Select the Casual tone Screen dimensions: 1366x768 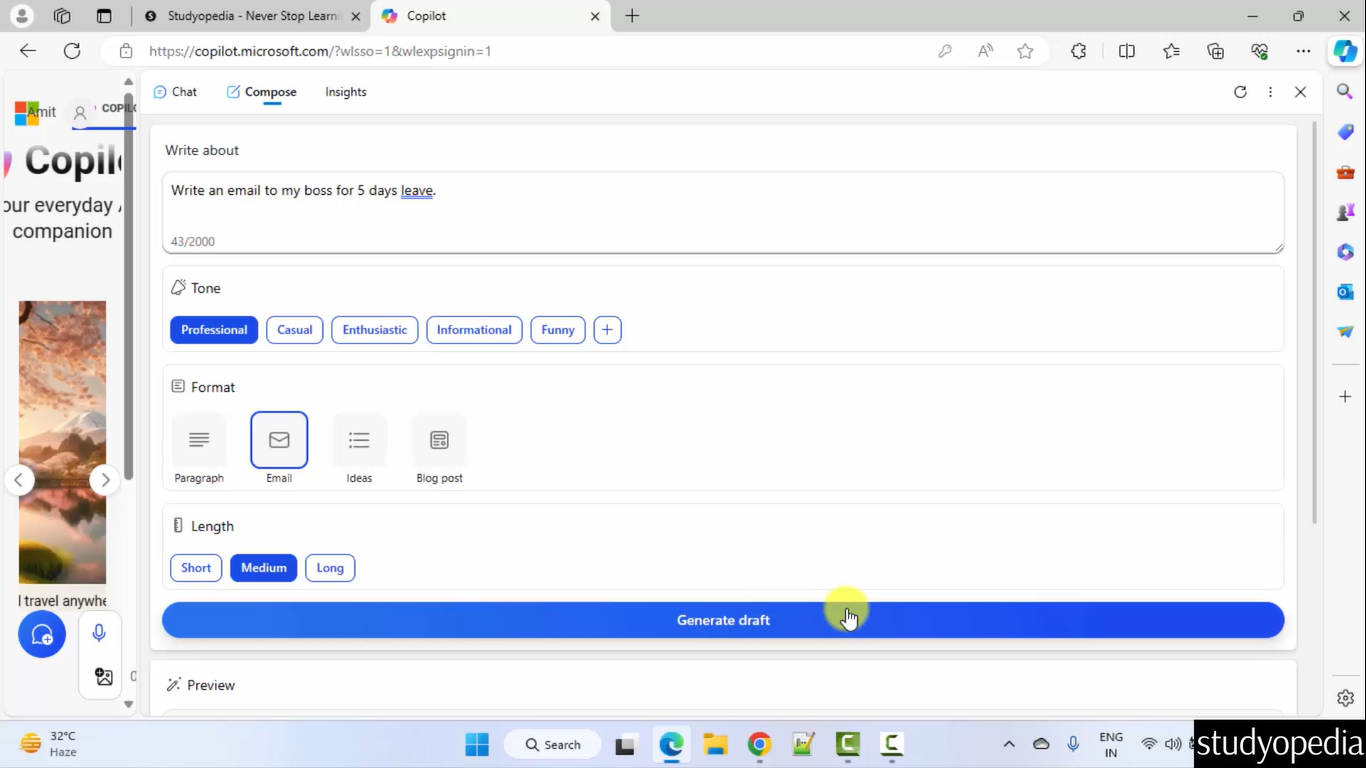[x=295, y=330]
